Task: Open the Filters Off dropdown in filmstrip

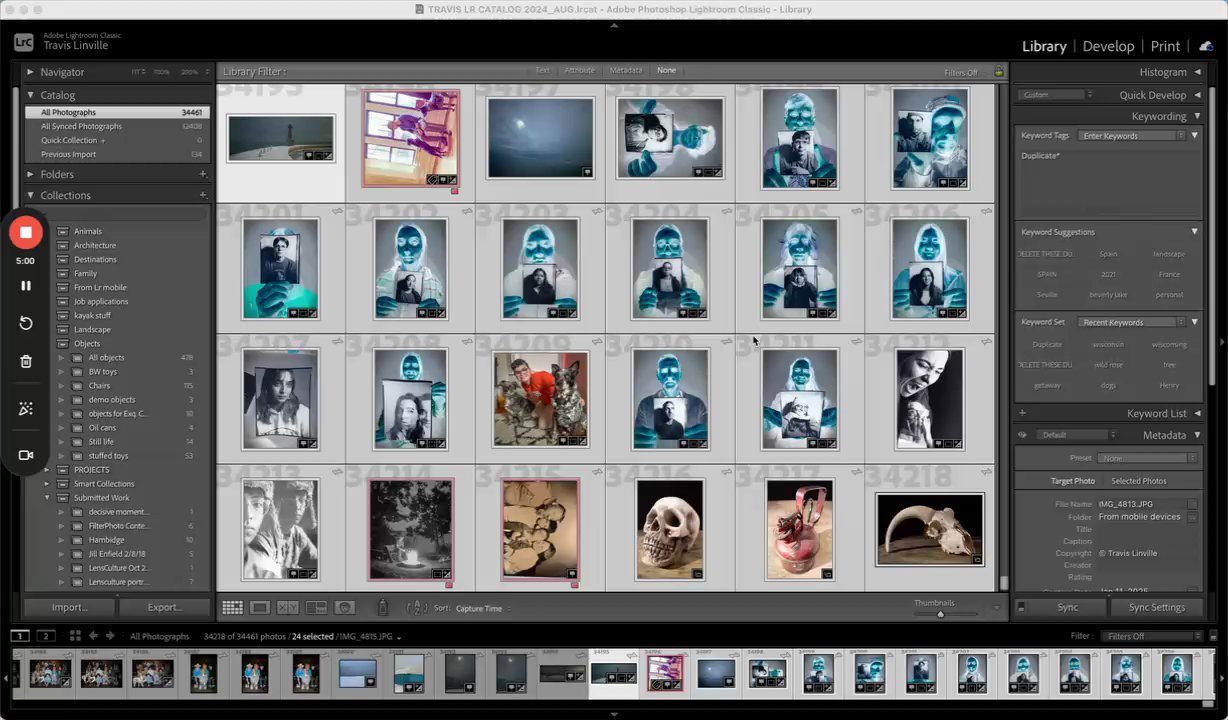Action: pos(1151,636)
